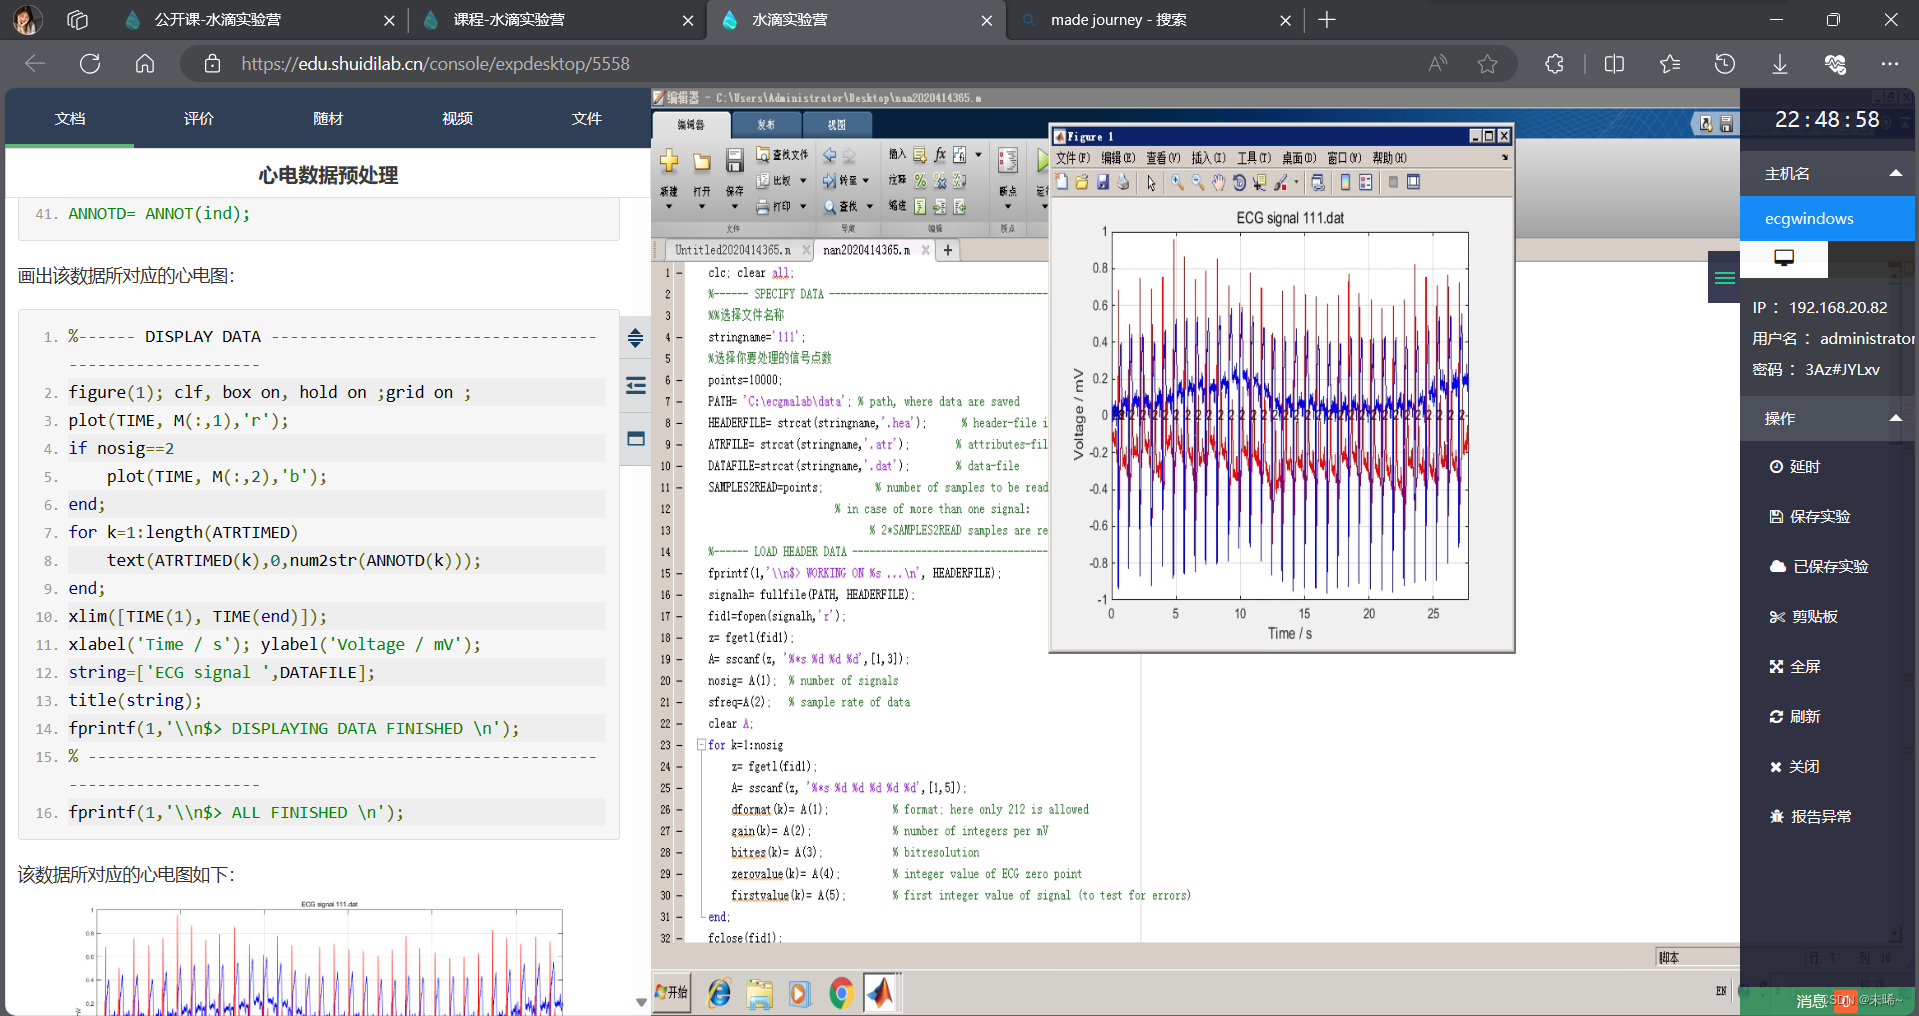Screen dimensions: 1919x1016
Task: Click the MATLAB icon in remote taskbar
Action: coord(881,992)
